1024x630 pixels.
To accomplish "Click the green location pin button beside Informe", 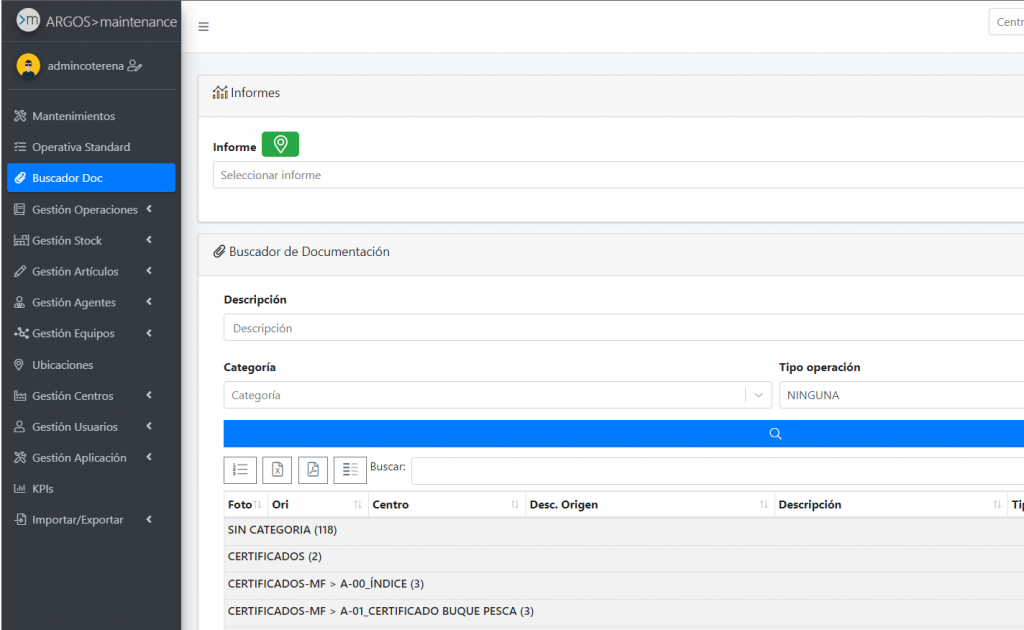I will 280,145.
